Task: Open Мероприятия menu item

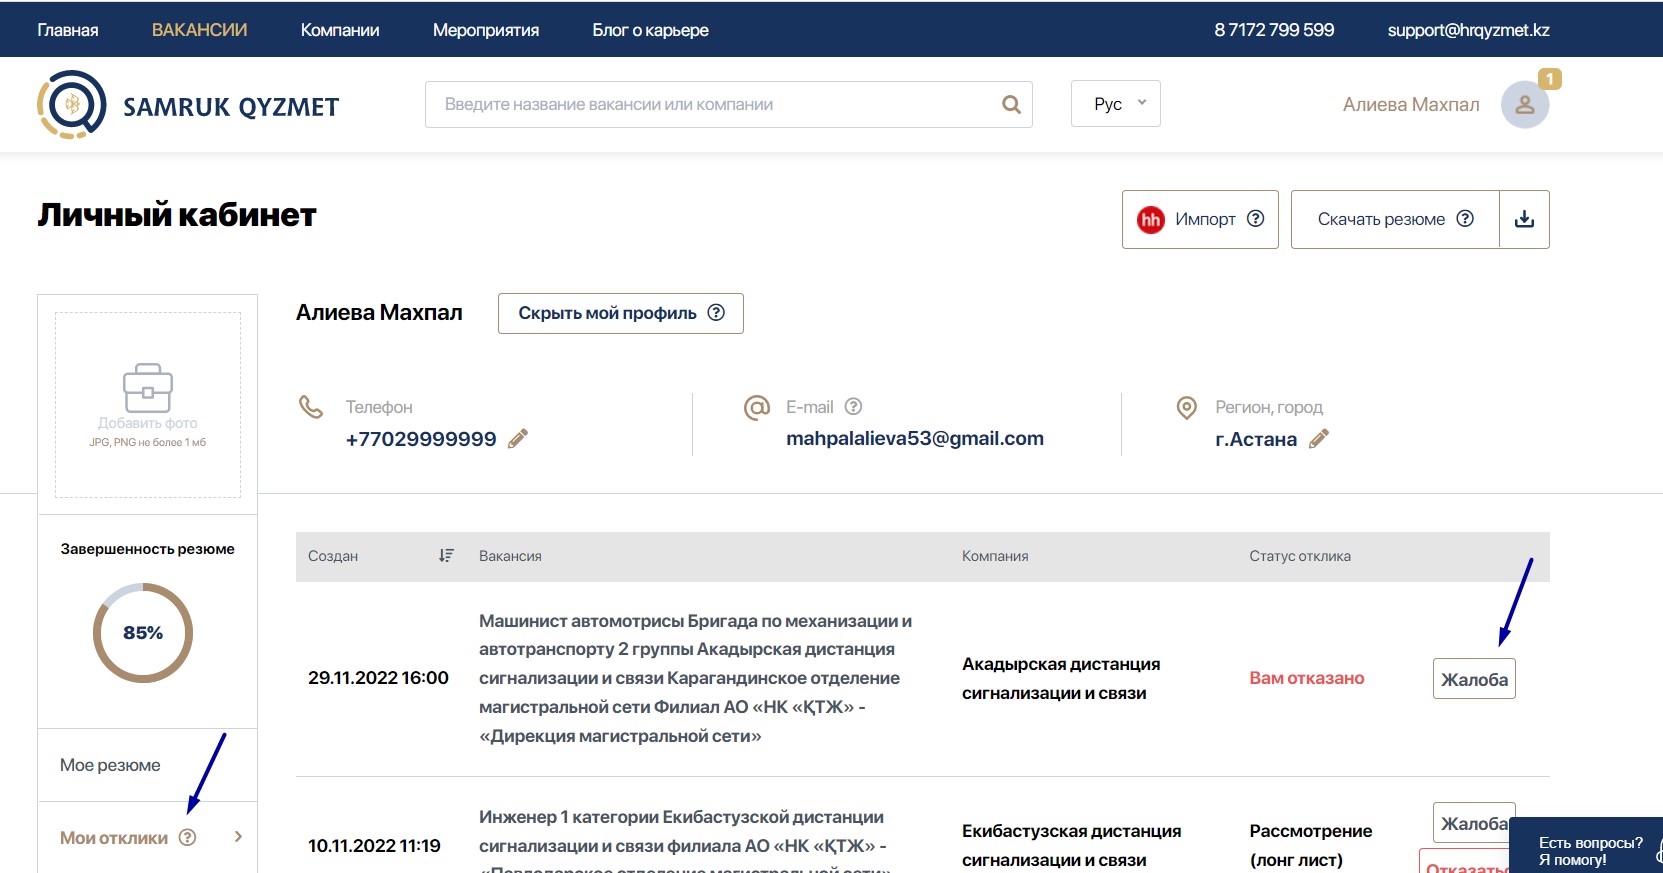Action: click(486, 30)
